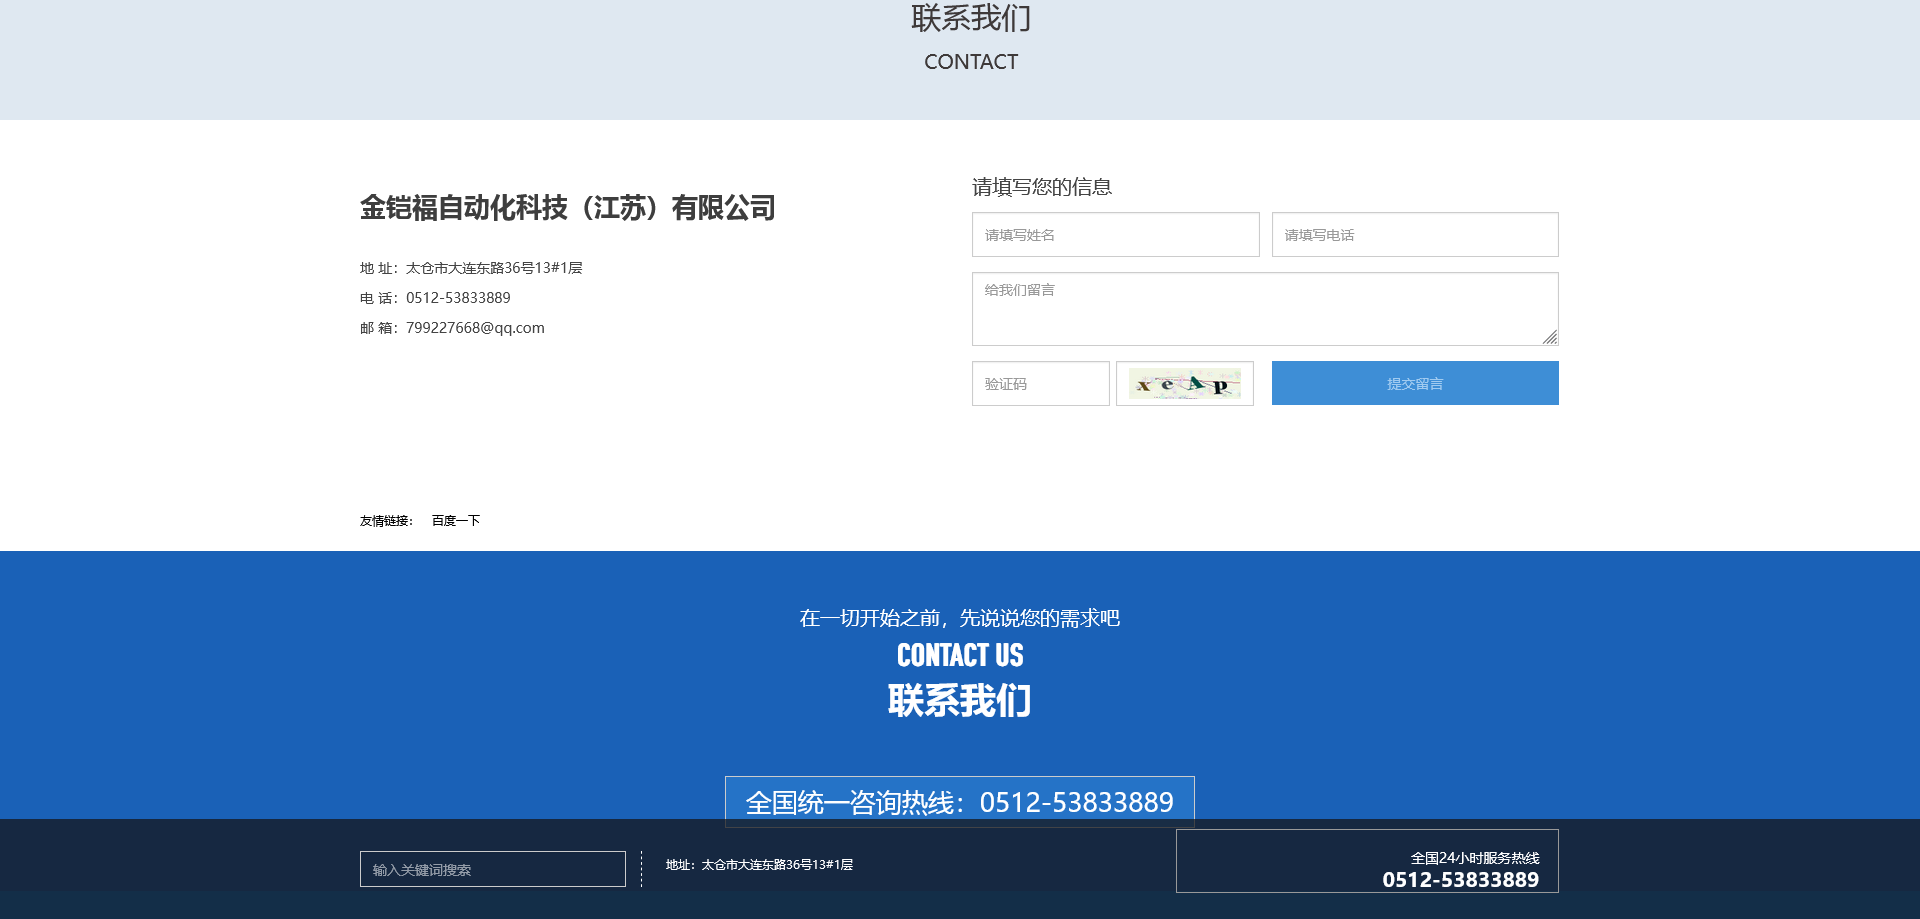Click the CONTACT US heading in blue section
1920x919 pixels.
coord(959,655)
